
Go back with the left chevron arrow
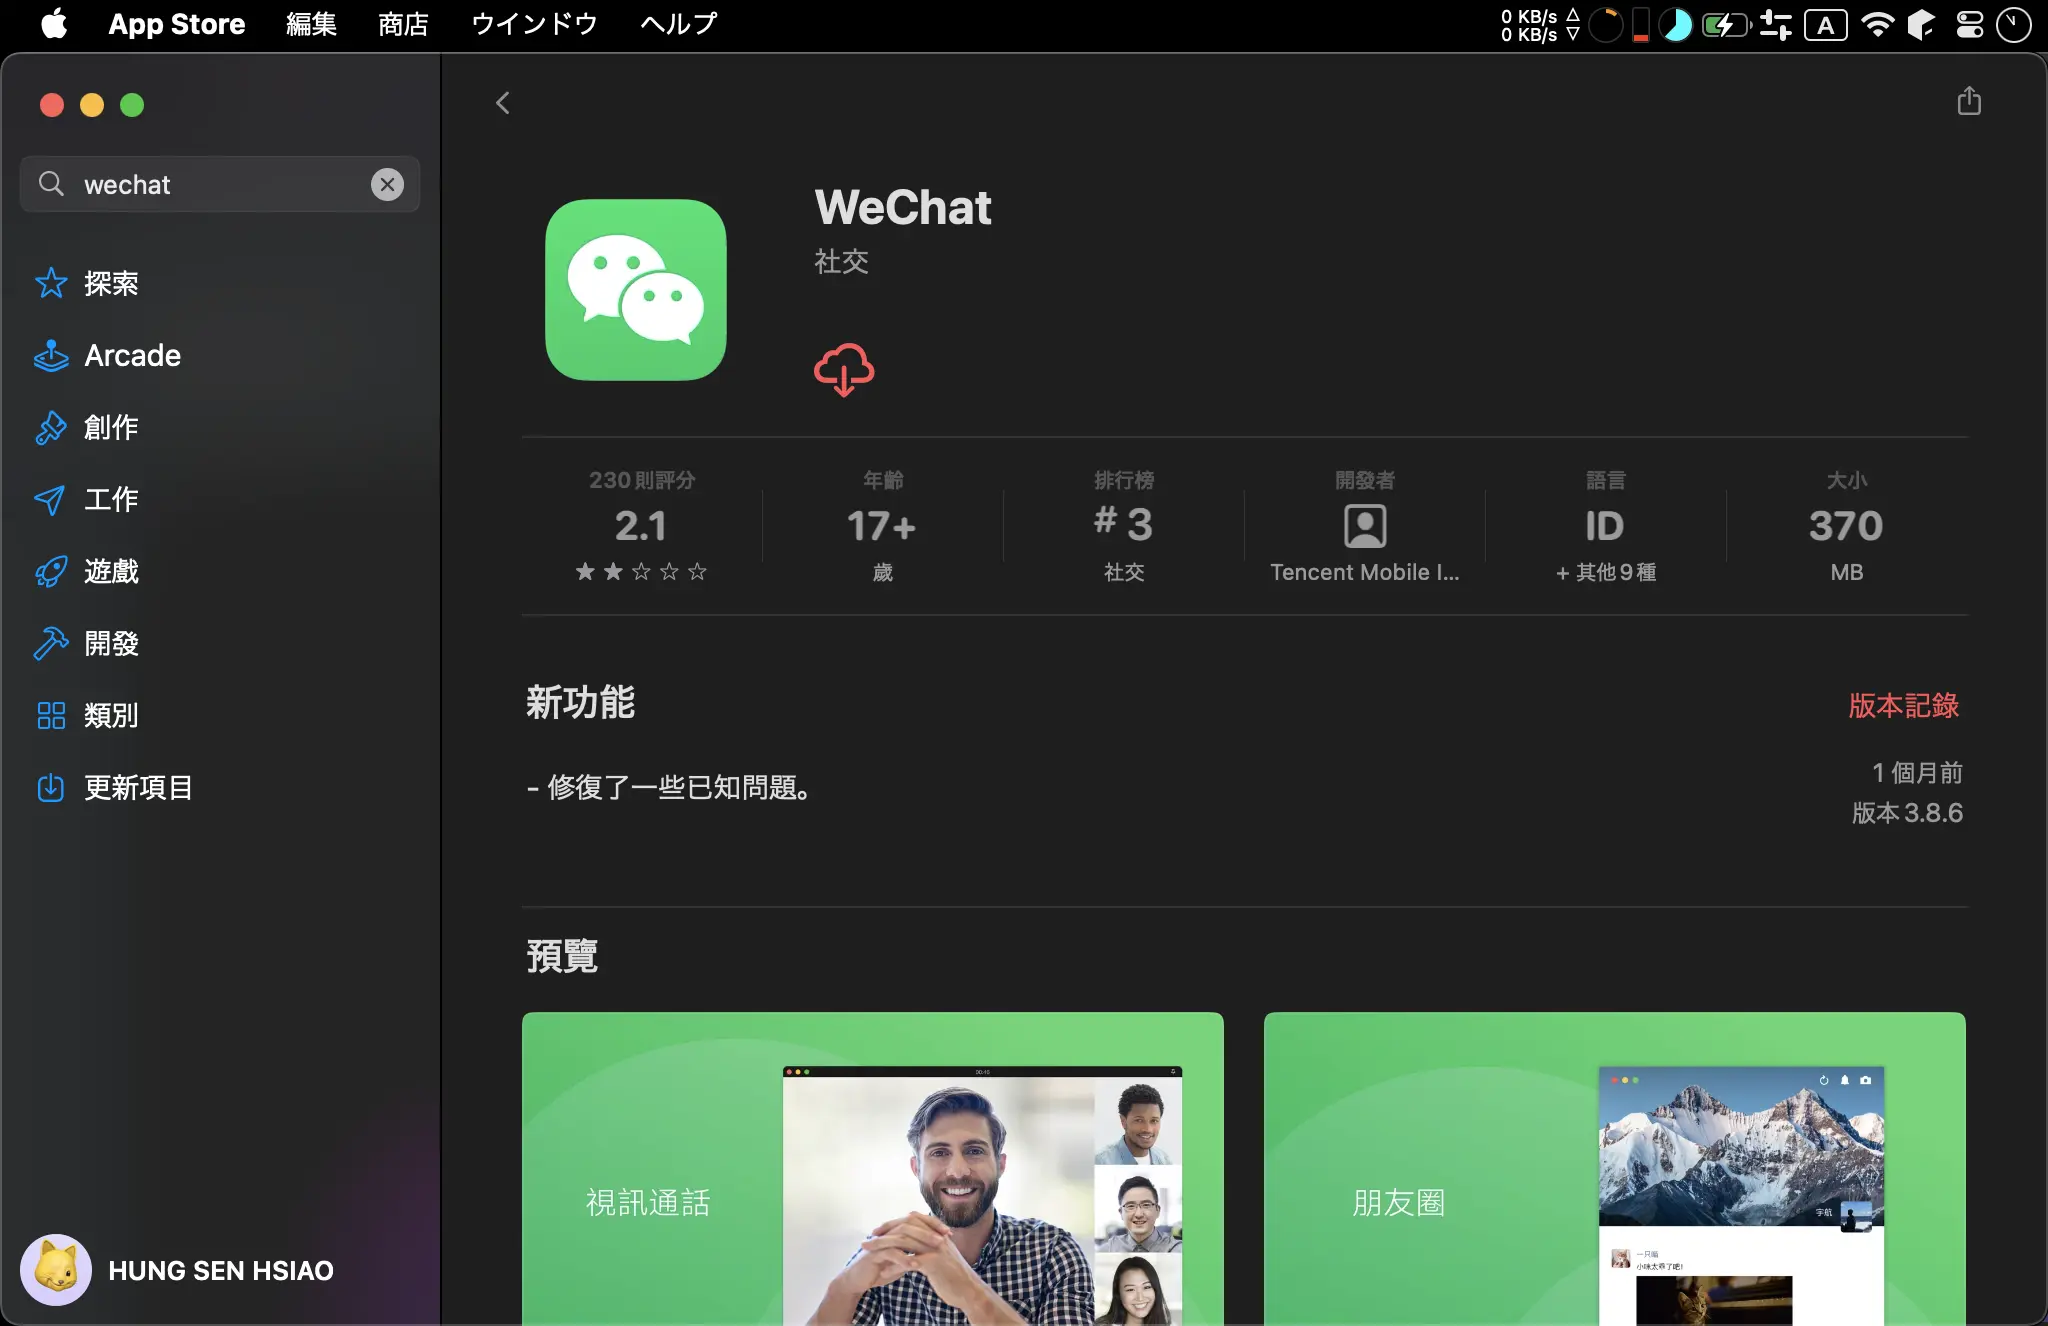(x=503, y=103)
